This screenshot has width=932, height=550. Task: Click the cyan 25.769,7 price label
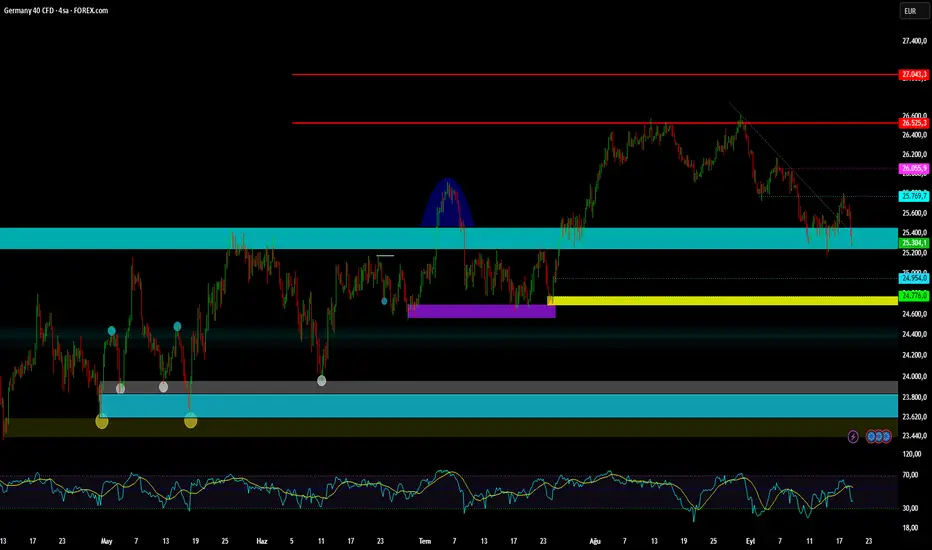(914, 196)
